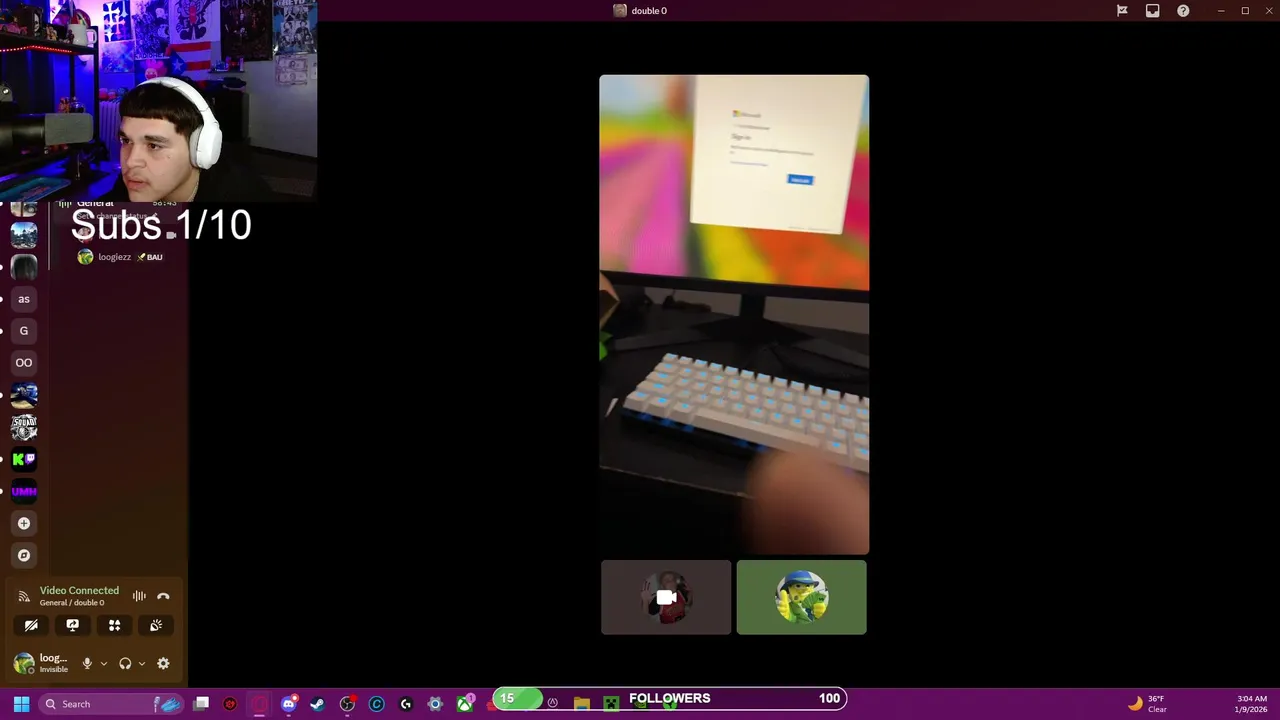Click the flag icon in title bar
The image size is (1280, 720).
click(x=1122, y=11)
